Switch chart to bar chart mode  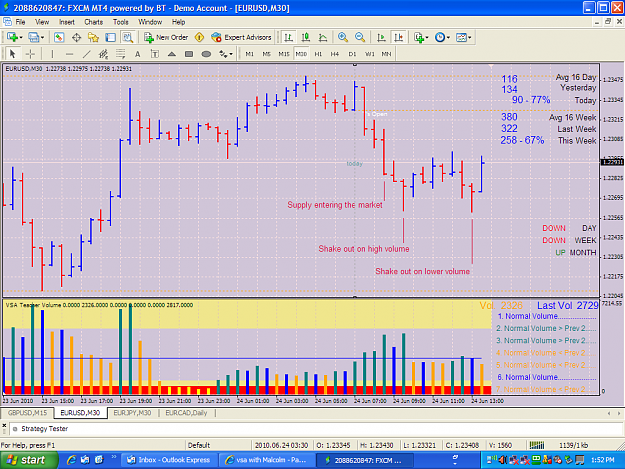pos(288,37)
